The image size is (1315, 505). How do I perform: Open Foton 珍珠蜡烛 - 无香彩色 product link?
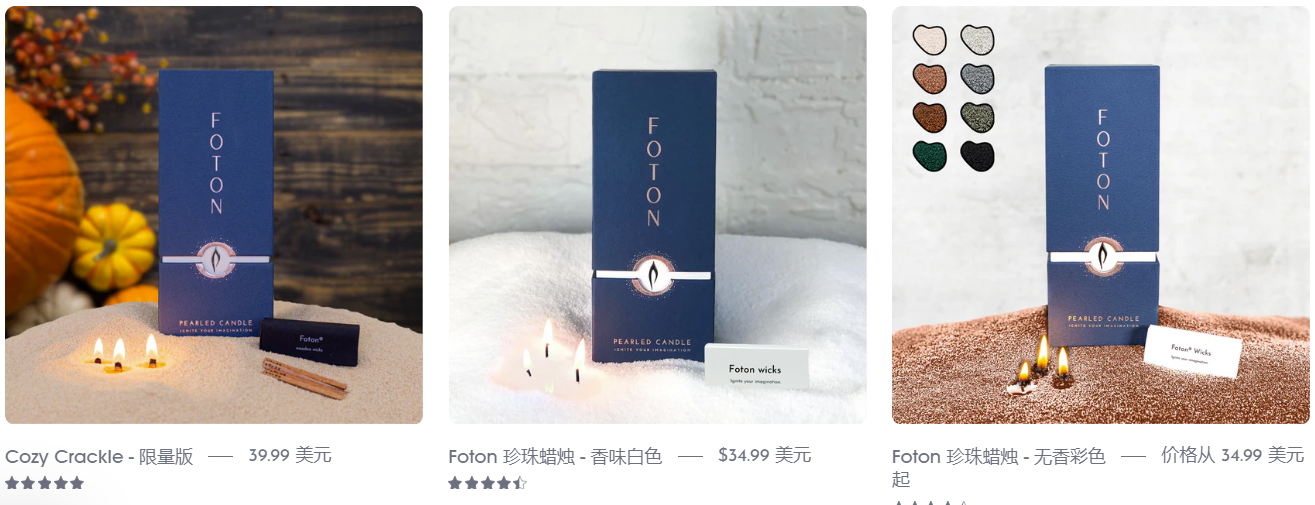pyautogui.click(x=998, y=466)
